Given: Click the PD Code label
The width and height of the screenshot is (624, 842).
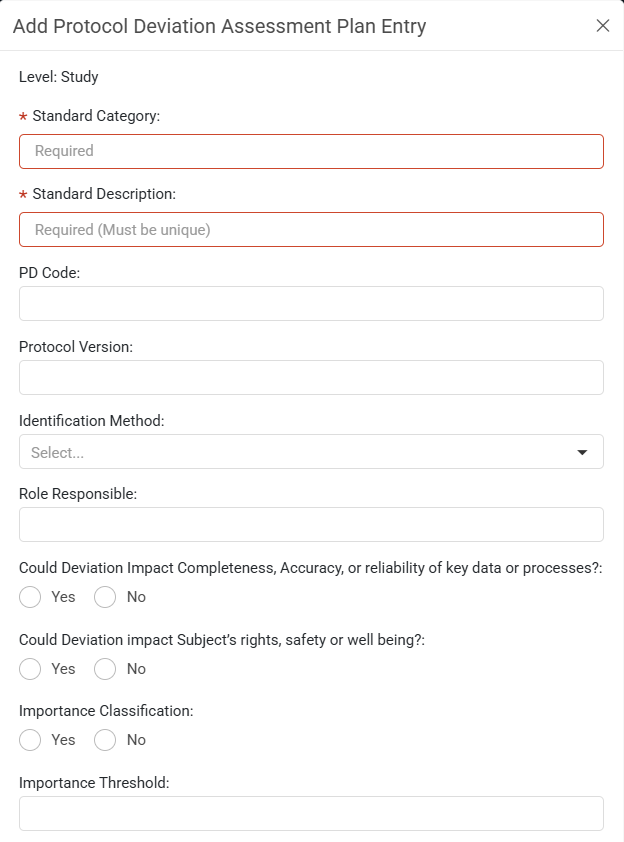Looking at the screenshot, I should (49, 273).
